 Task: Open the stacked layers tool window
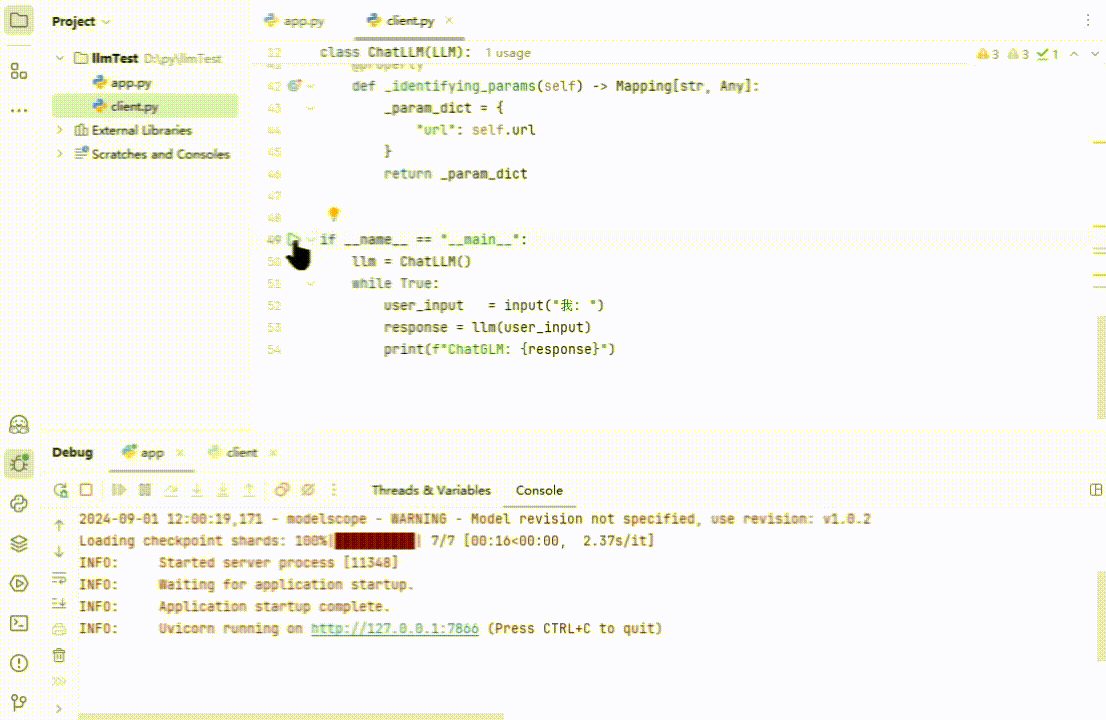pos(19,543)
